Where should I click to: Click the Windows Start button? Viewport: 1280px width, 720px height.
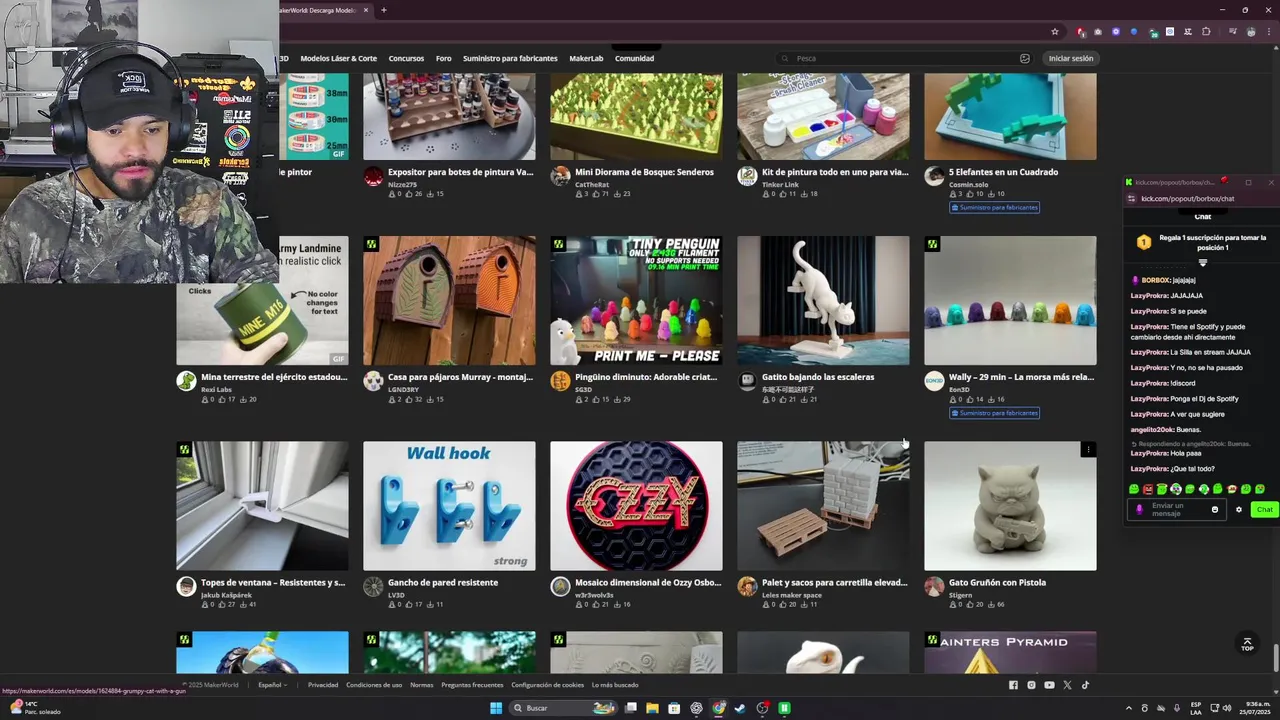pyautogui.click(x=495, y=708)
